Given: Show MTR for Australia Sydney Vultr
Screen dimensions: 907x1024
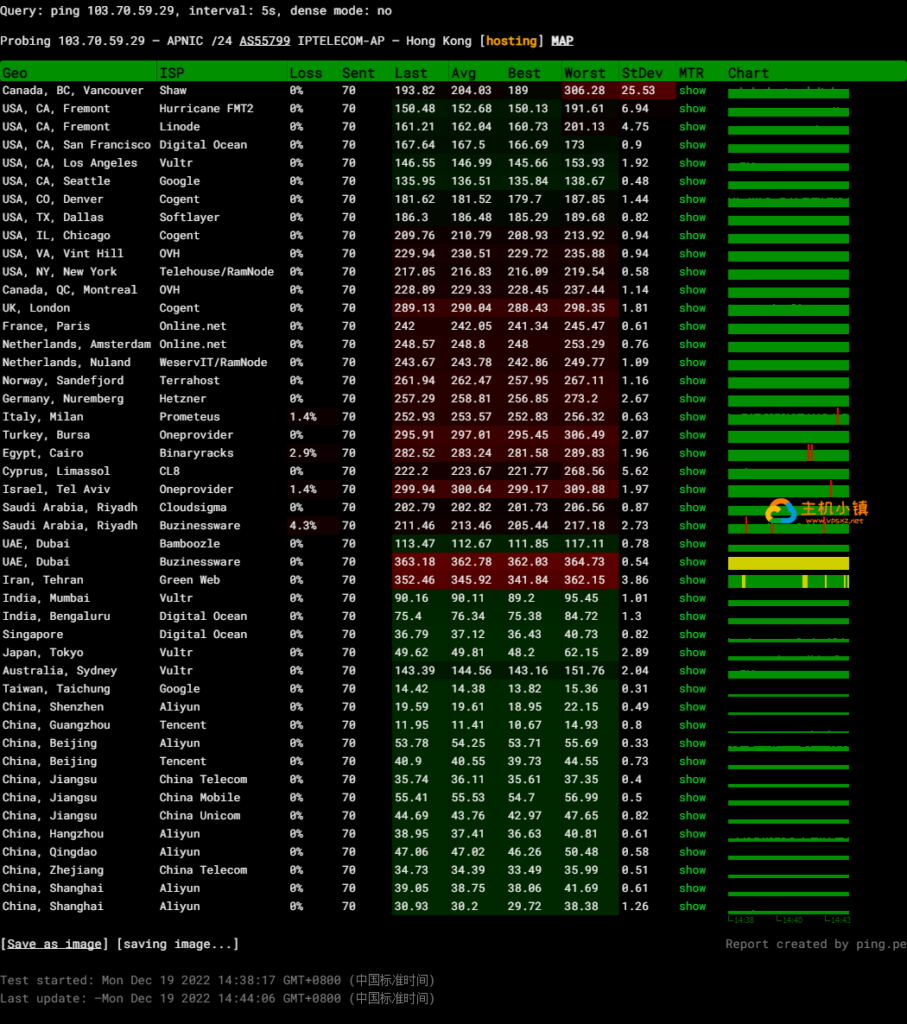Looking at the screenshot, I should (692, 670).
